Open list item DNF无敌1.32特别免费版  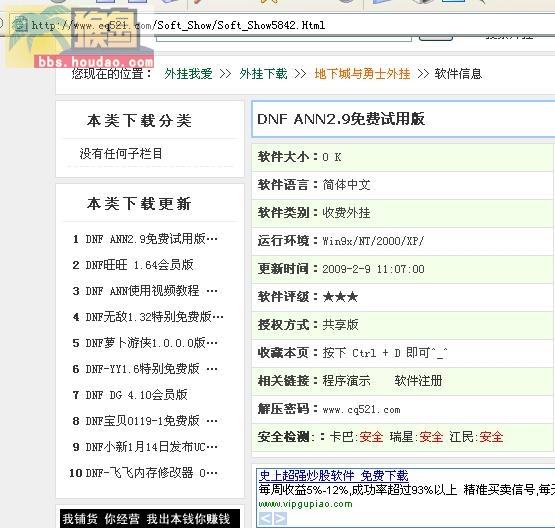click(x=154, y=317)
